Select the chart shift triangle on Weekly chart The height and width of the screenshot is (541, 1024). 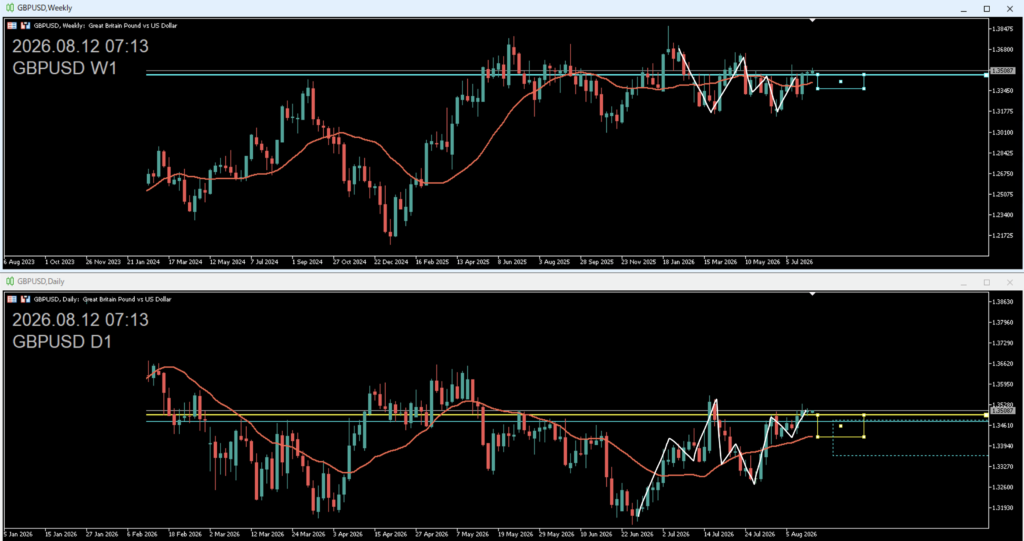[812, 20]
